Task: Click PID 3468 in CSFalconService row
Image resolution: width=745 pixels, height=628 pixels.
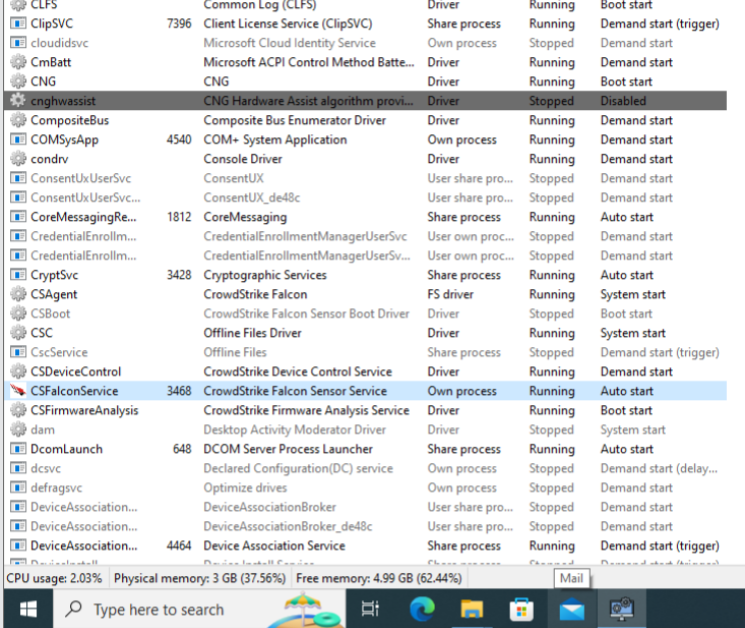Action: click(179, 391)
